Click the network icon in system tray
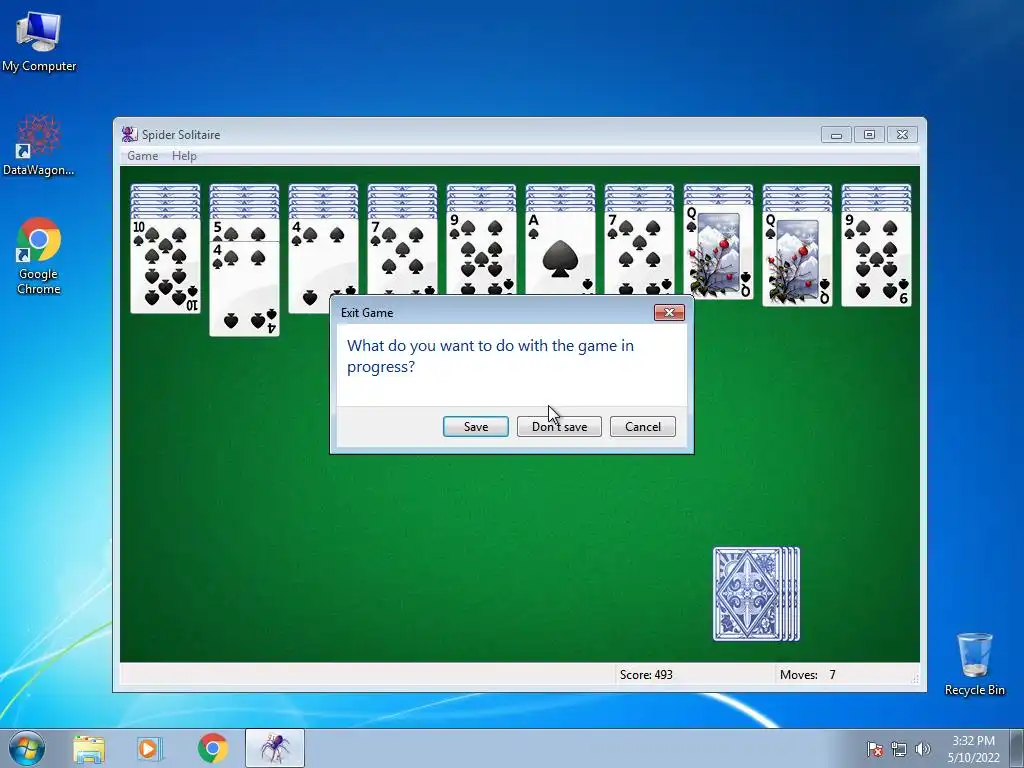The height and width of the screenshot is (768, 1024). click(x=899, y=749)
